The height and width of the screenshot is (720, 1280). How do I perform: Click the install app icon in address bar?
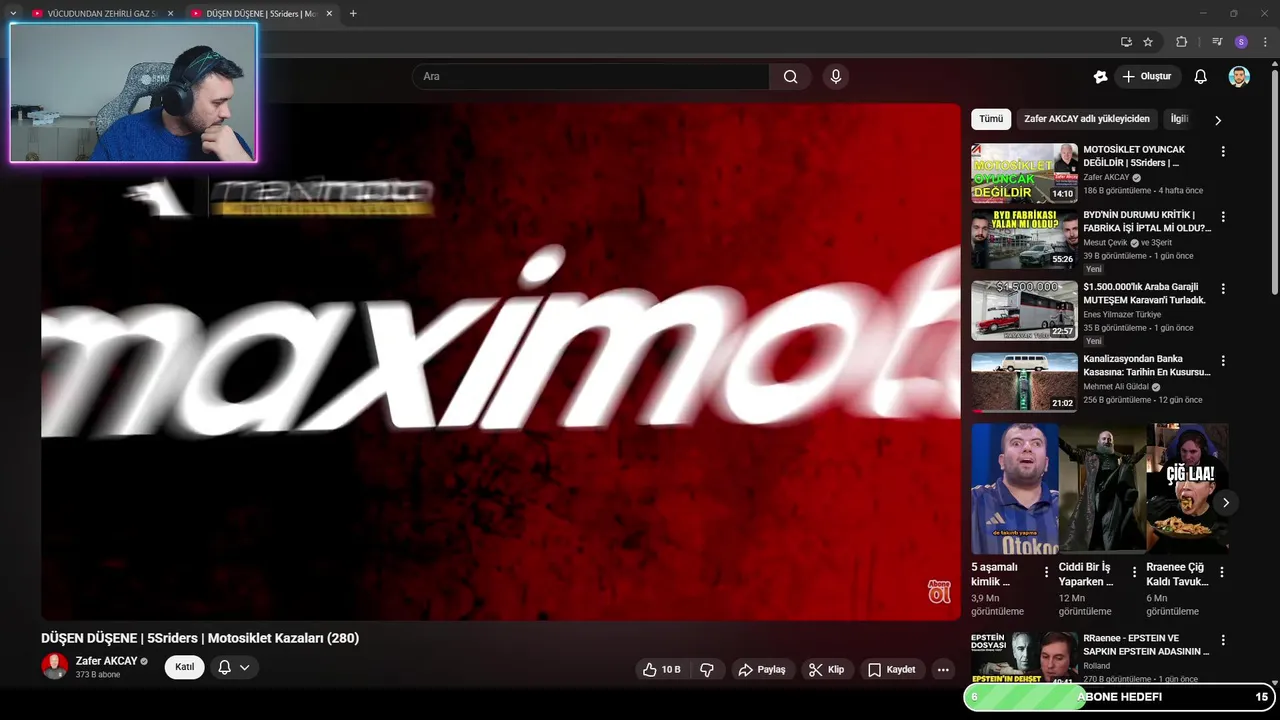(1126, 42)
